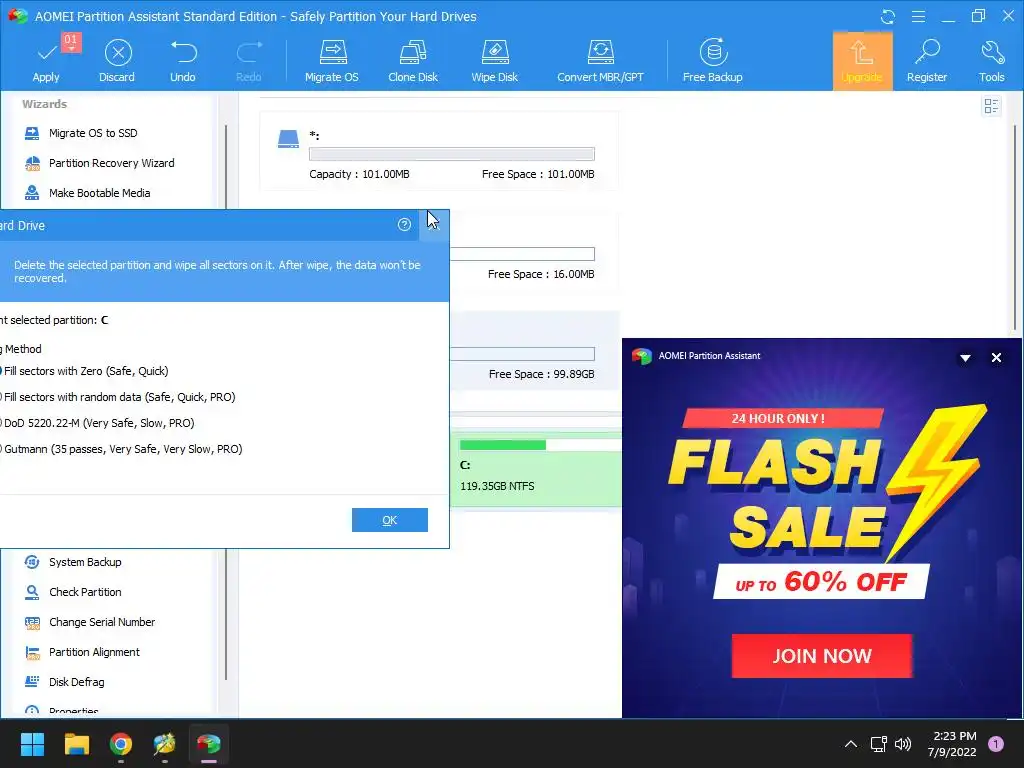The width and height of the screenshot is (1024, 768).
Task: Show hidden system tray icons
Action: [851, 744]
